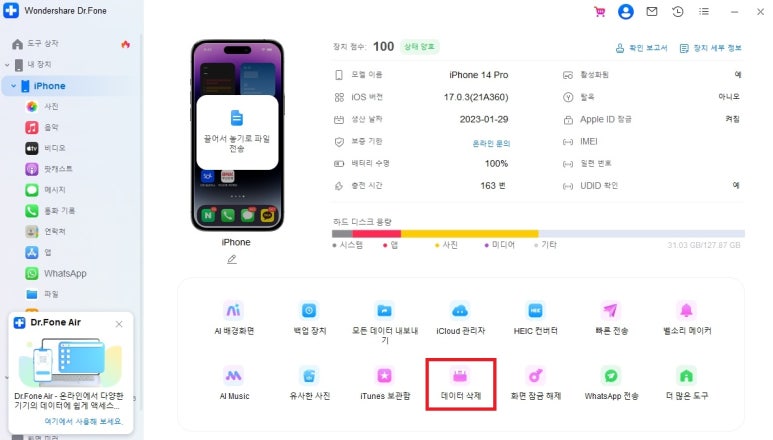Open the 벨소리 메이커 ringtone tool

pos(687,319)
